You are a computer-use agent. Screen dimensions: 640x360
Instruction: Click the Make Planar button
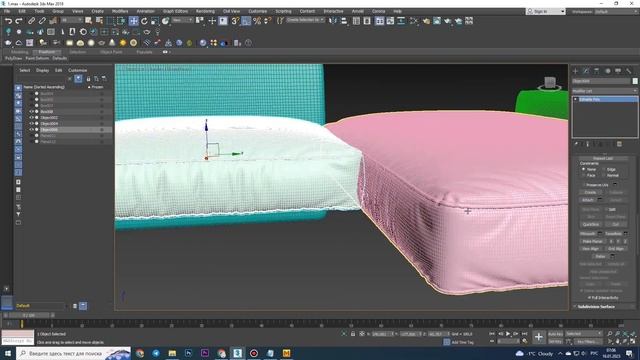click(x=592, y=241)
